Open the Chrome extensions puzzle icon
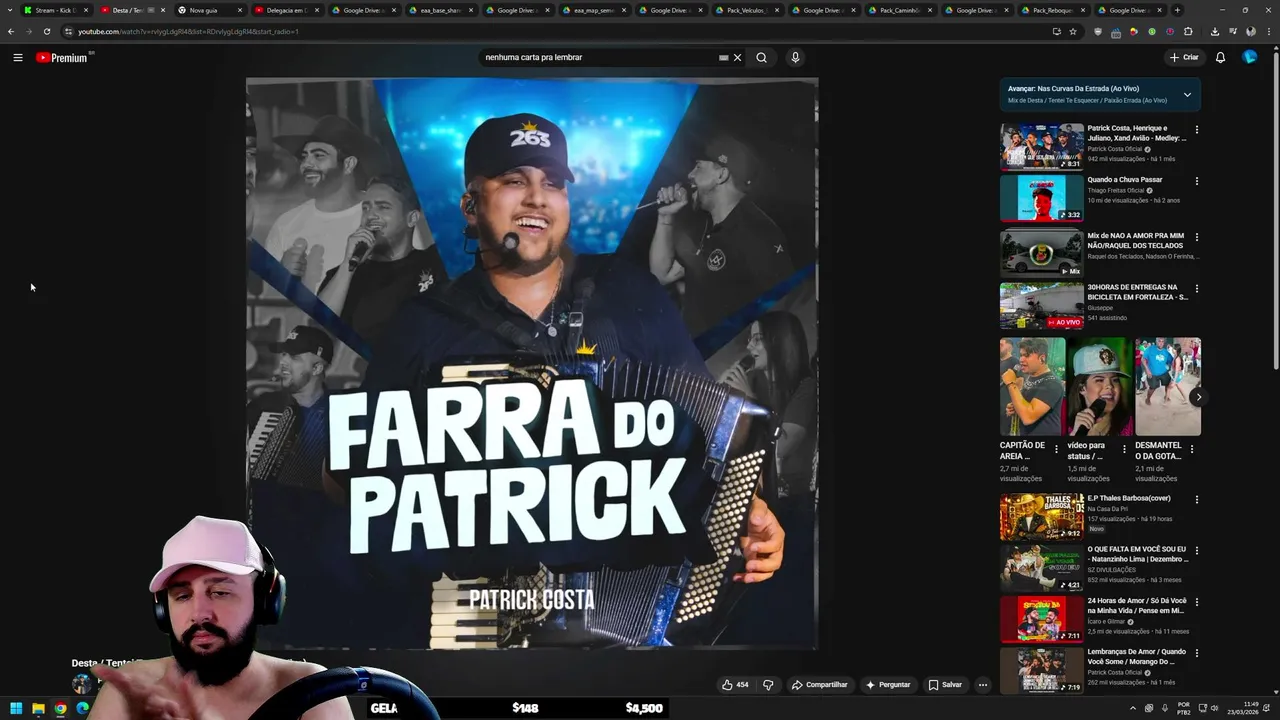1280x720 pixels. coord(1188,31)
